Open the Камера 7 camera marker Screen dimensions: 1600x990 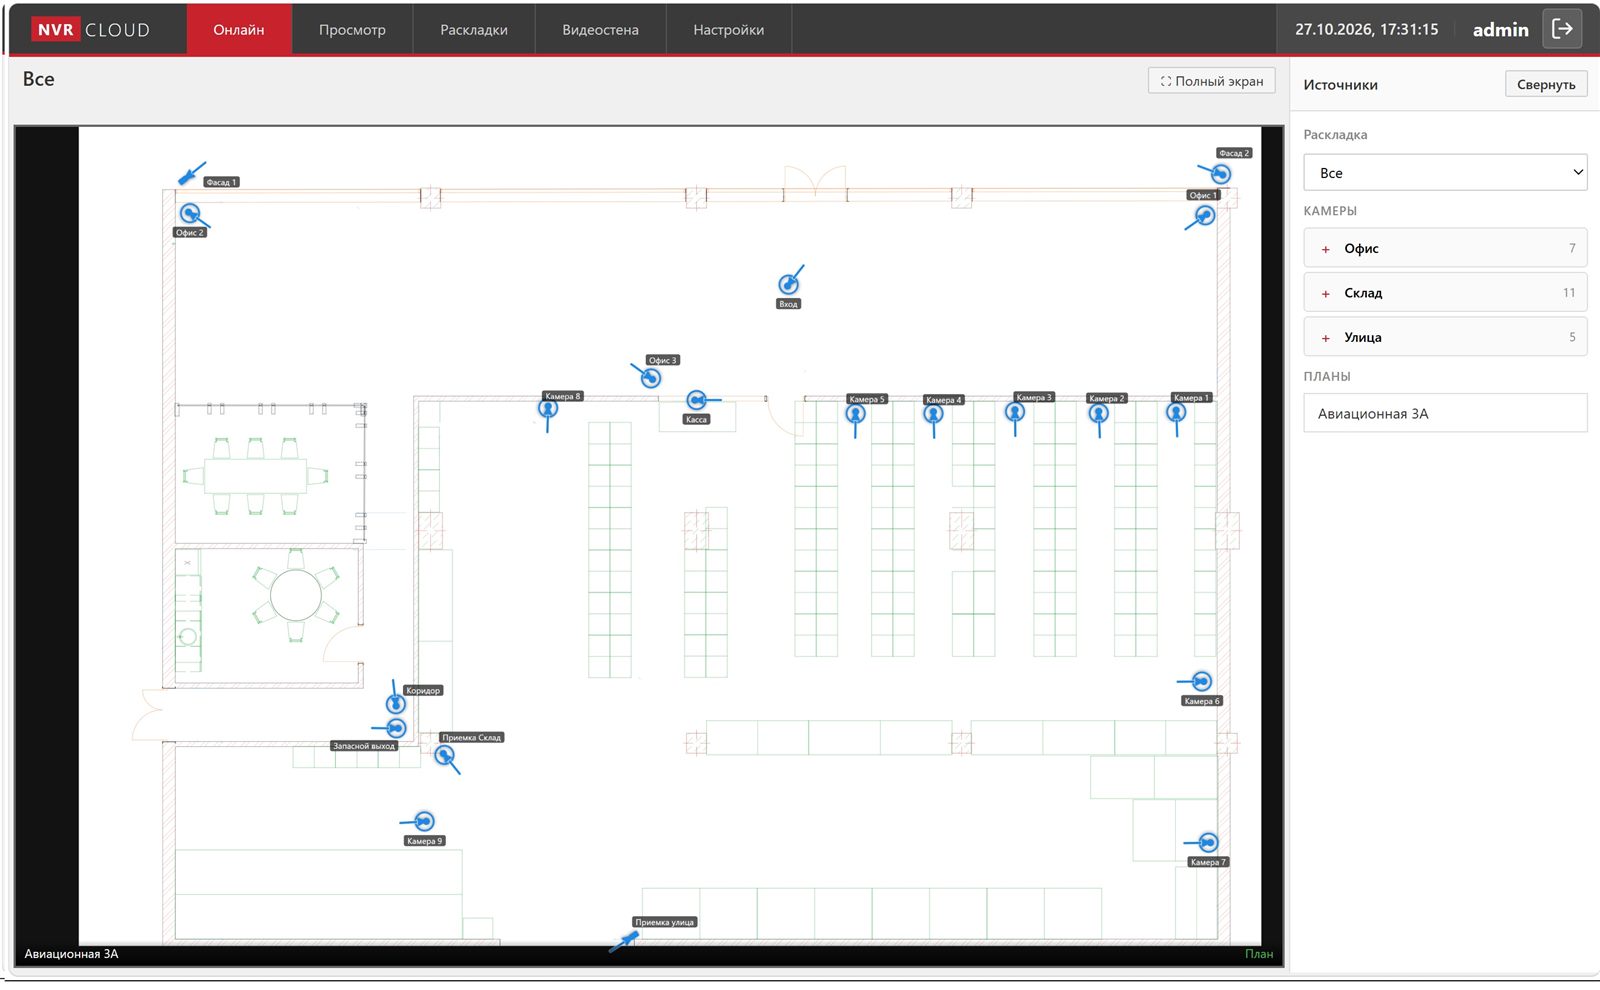1207,842
